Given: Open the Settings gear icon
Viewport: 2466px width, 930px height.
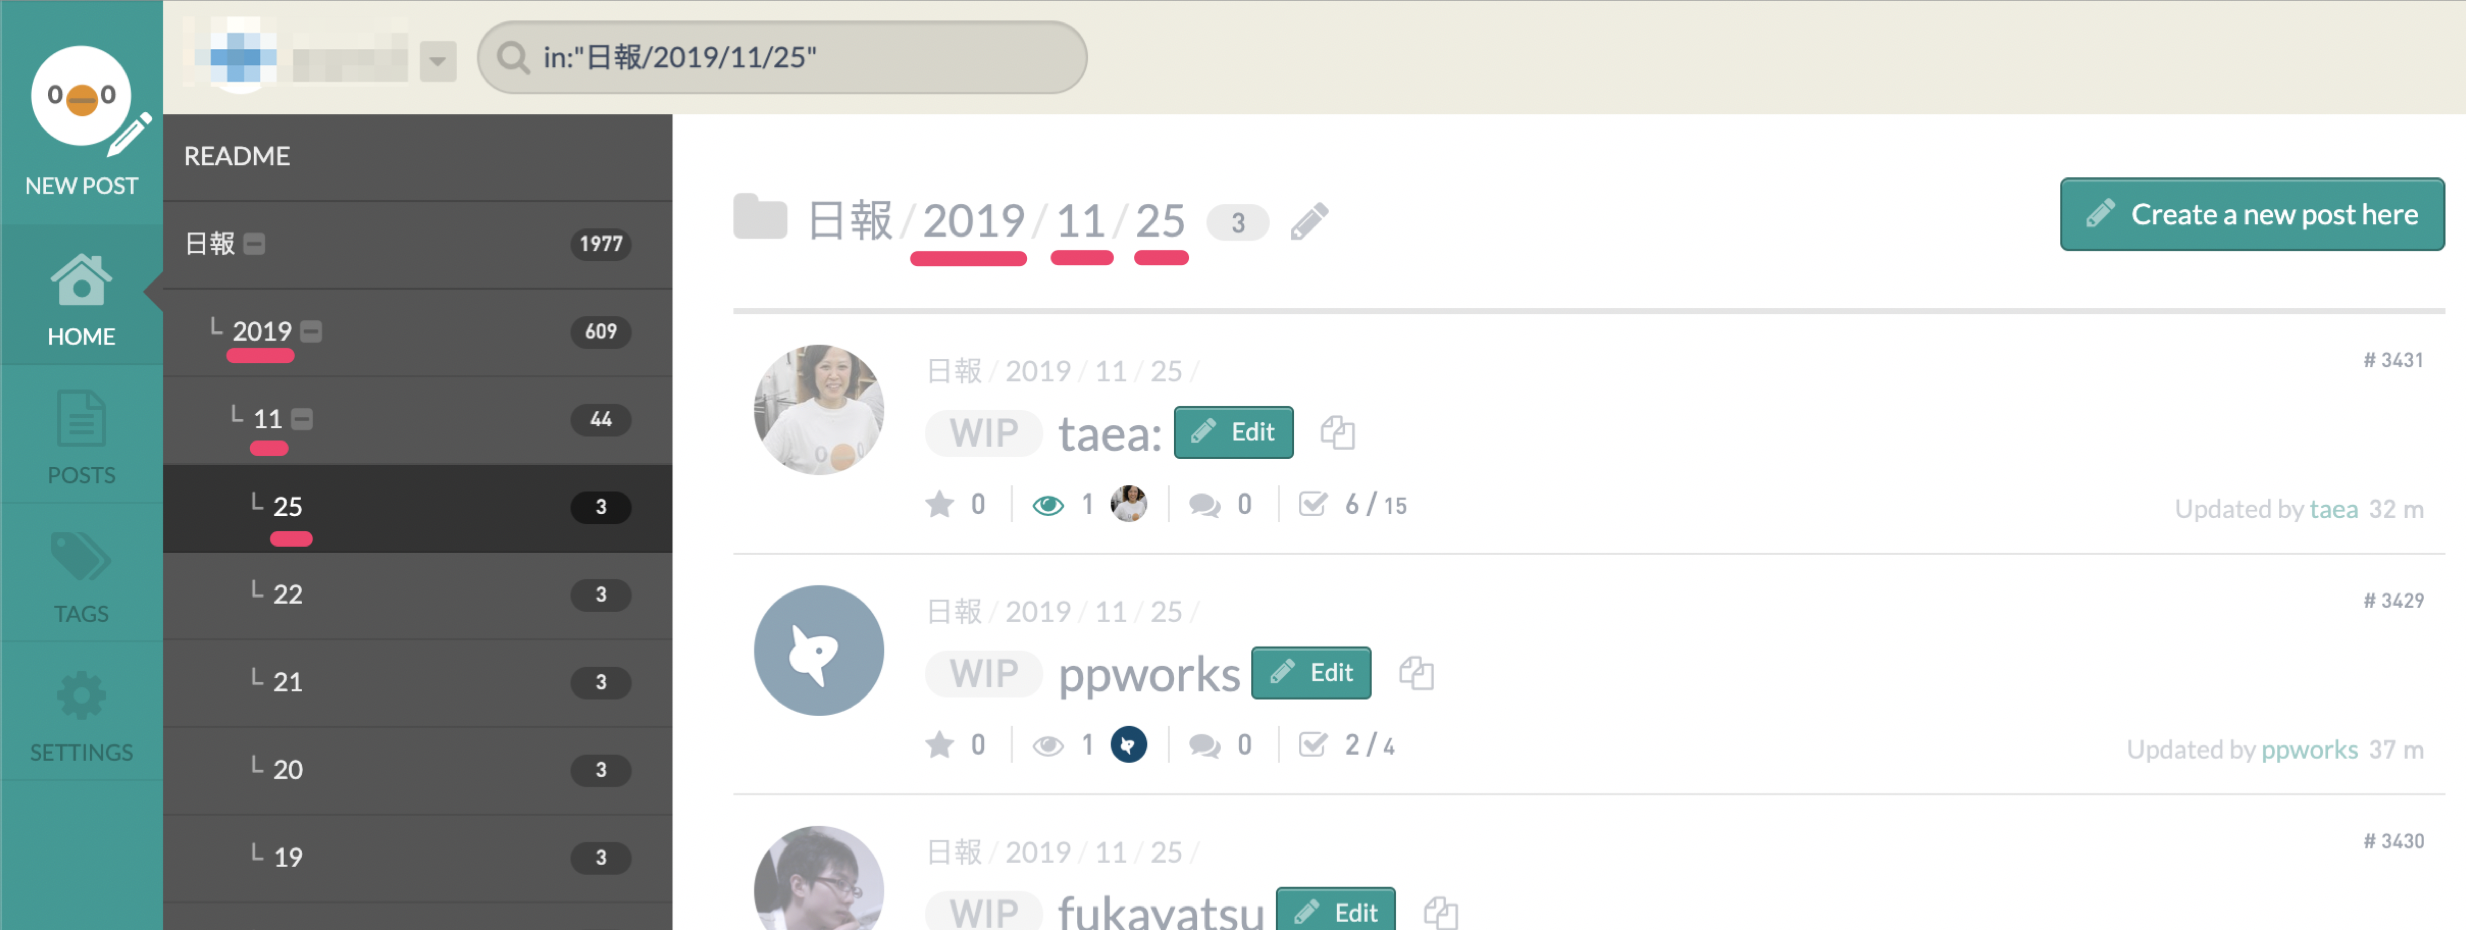Looking at the screenshot, I should [x=81, y=695].
